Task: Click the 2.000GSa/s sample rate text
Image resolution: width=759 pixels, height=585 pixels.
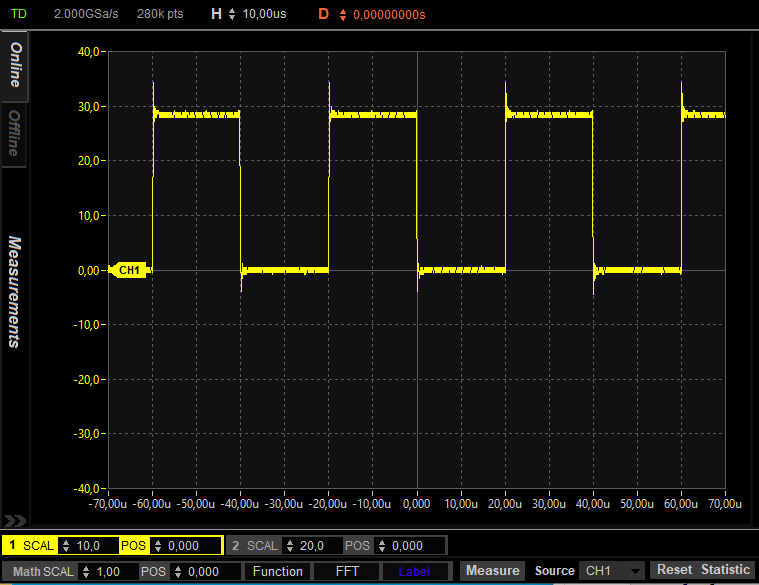Action: (86, 14)
